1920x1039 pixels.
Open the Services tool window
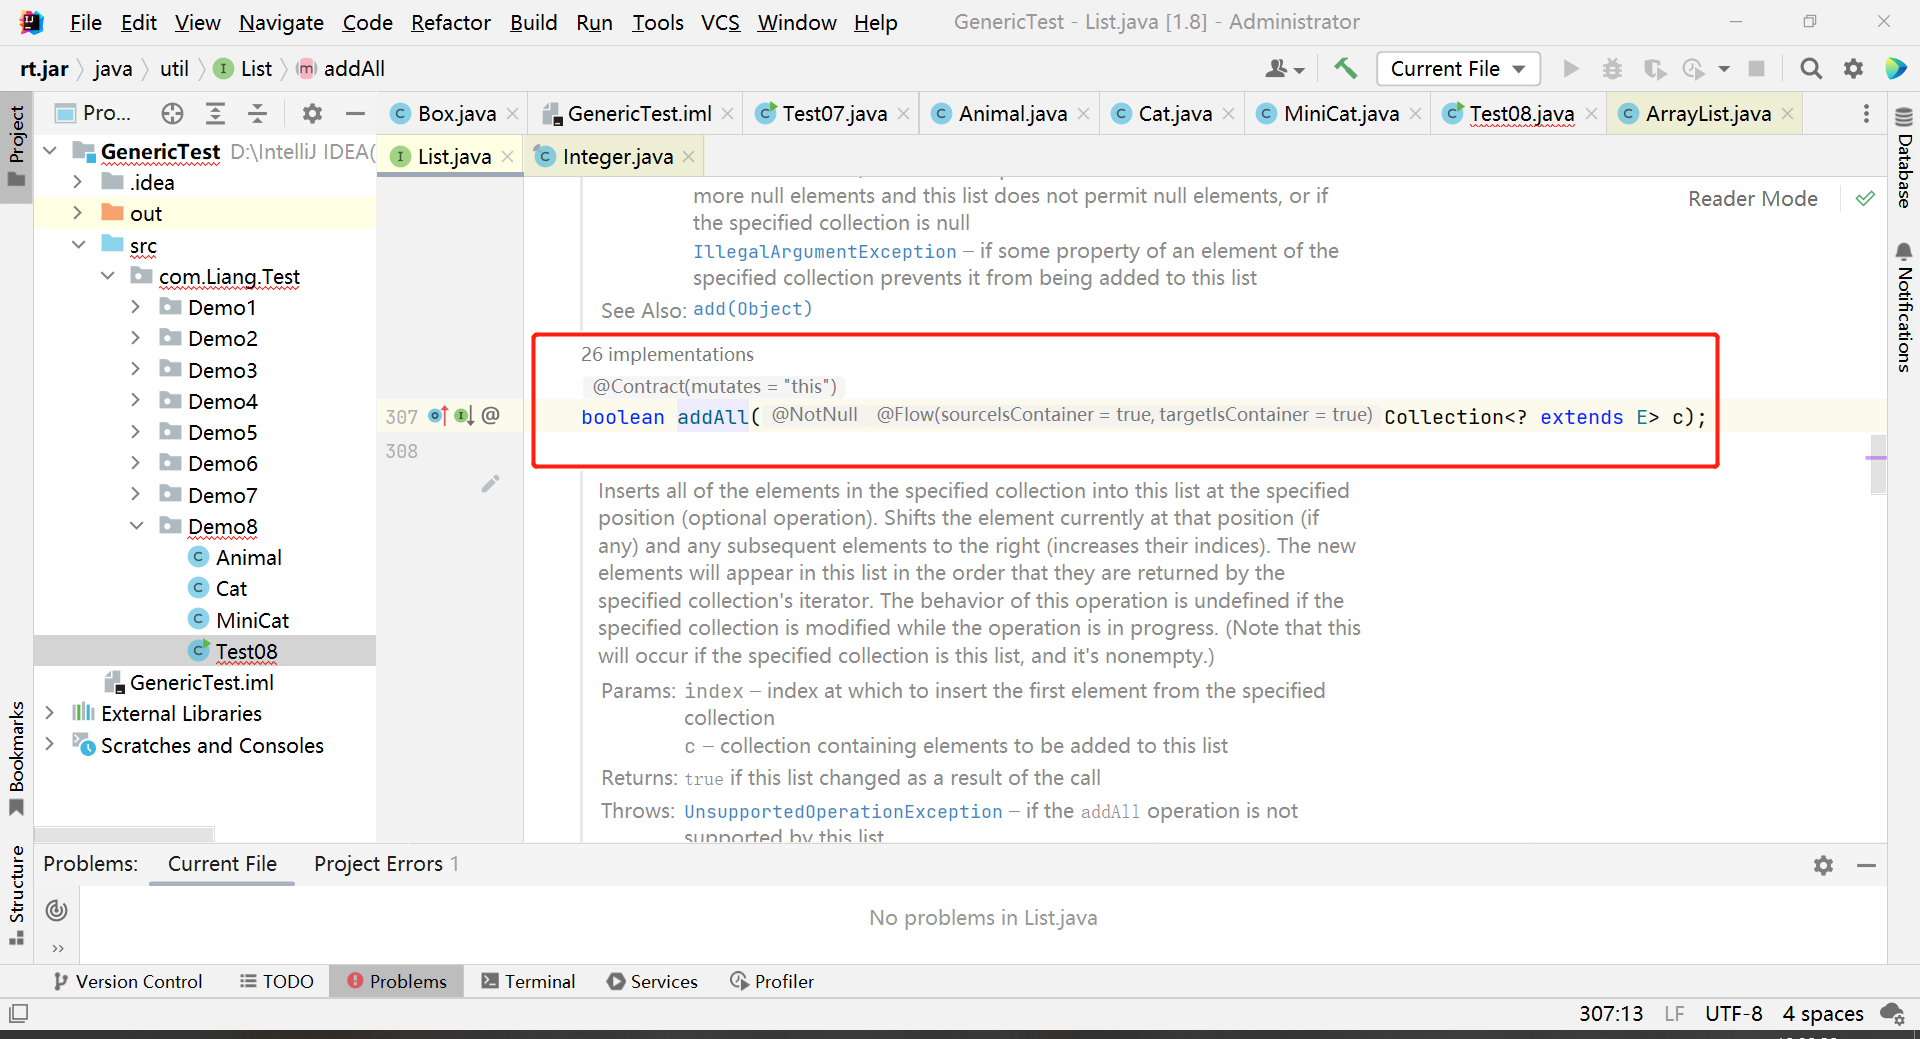click(x=652, y=981)
